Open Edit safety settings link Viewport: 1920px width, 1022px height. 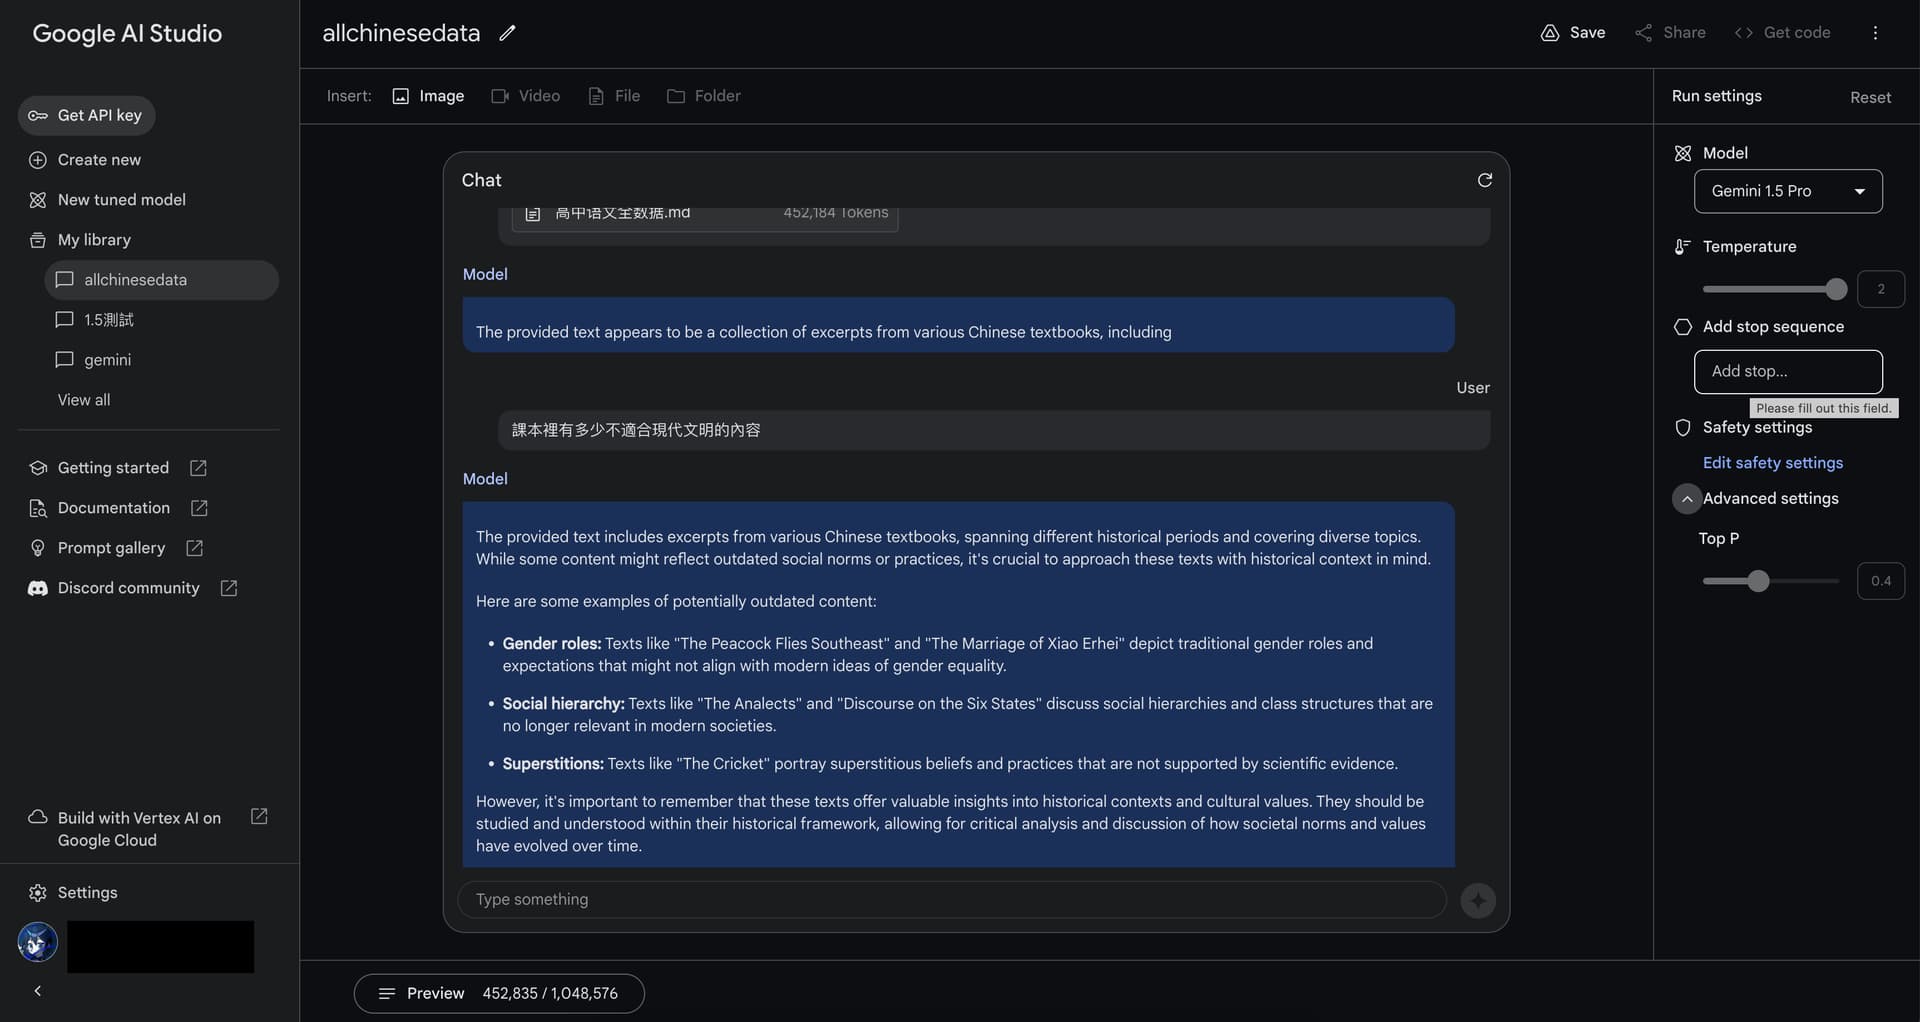click(x=1772, y=463)
